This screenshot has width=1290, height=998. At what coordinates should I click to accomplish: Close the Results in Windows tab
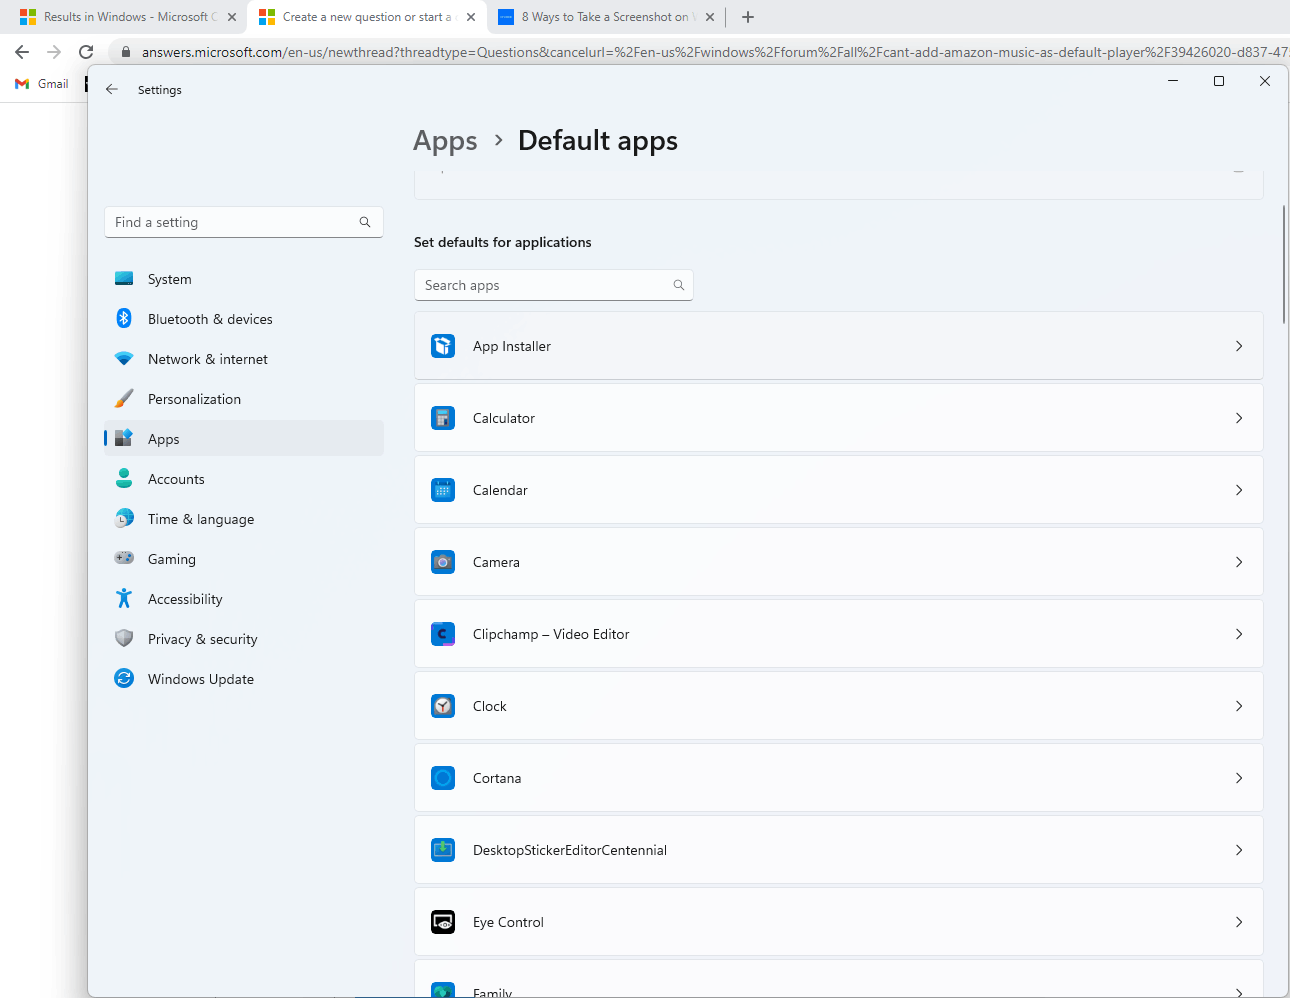click(x=232, y=17)
